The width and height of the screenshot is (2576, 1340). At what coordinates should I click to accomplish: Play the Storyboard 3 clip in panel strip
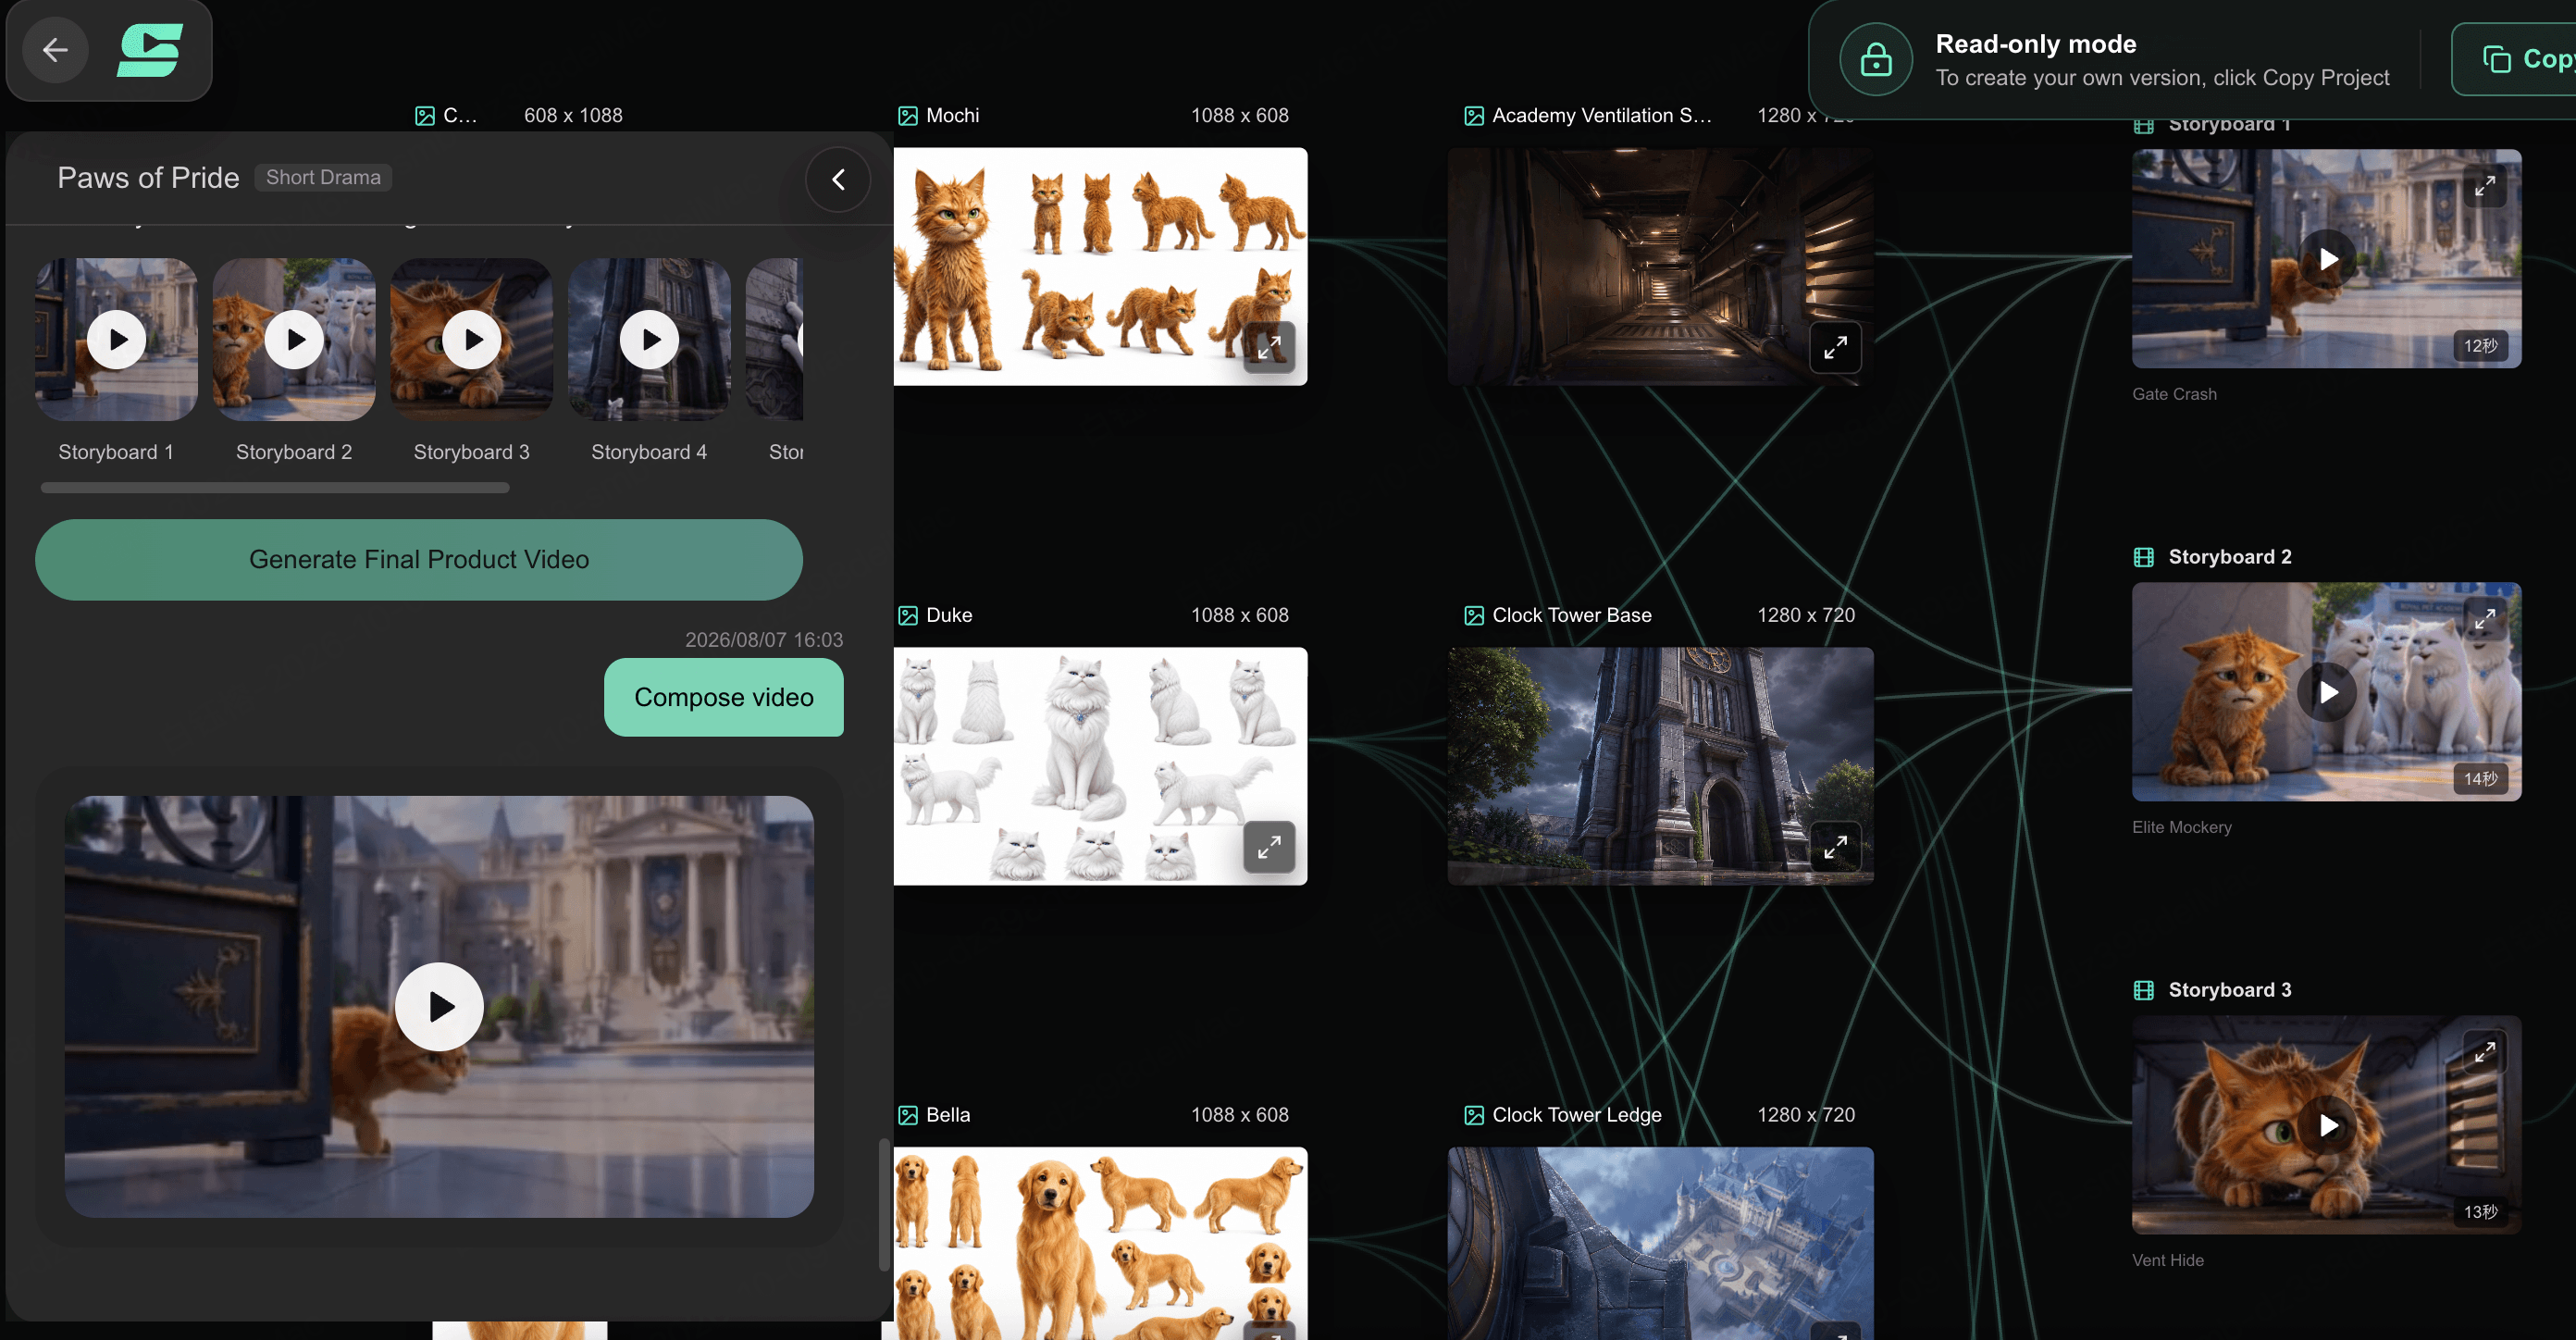[472, 339]
